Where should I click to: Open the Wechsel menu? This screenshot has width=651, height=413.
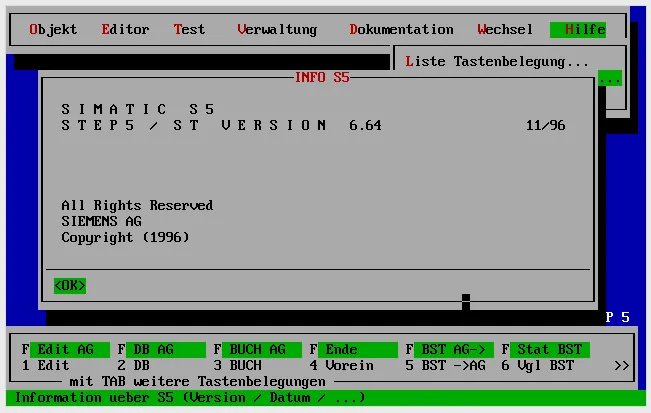[x=505, y=29]
